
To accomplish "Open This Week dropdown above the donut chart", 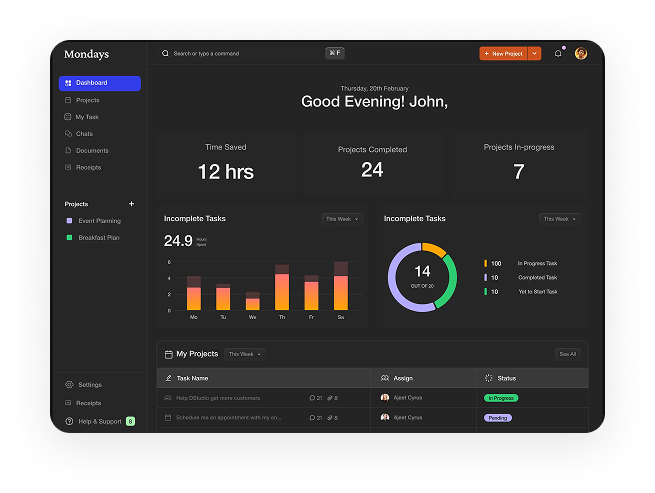I will [559, 218].
